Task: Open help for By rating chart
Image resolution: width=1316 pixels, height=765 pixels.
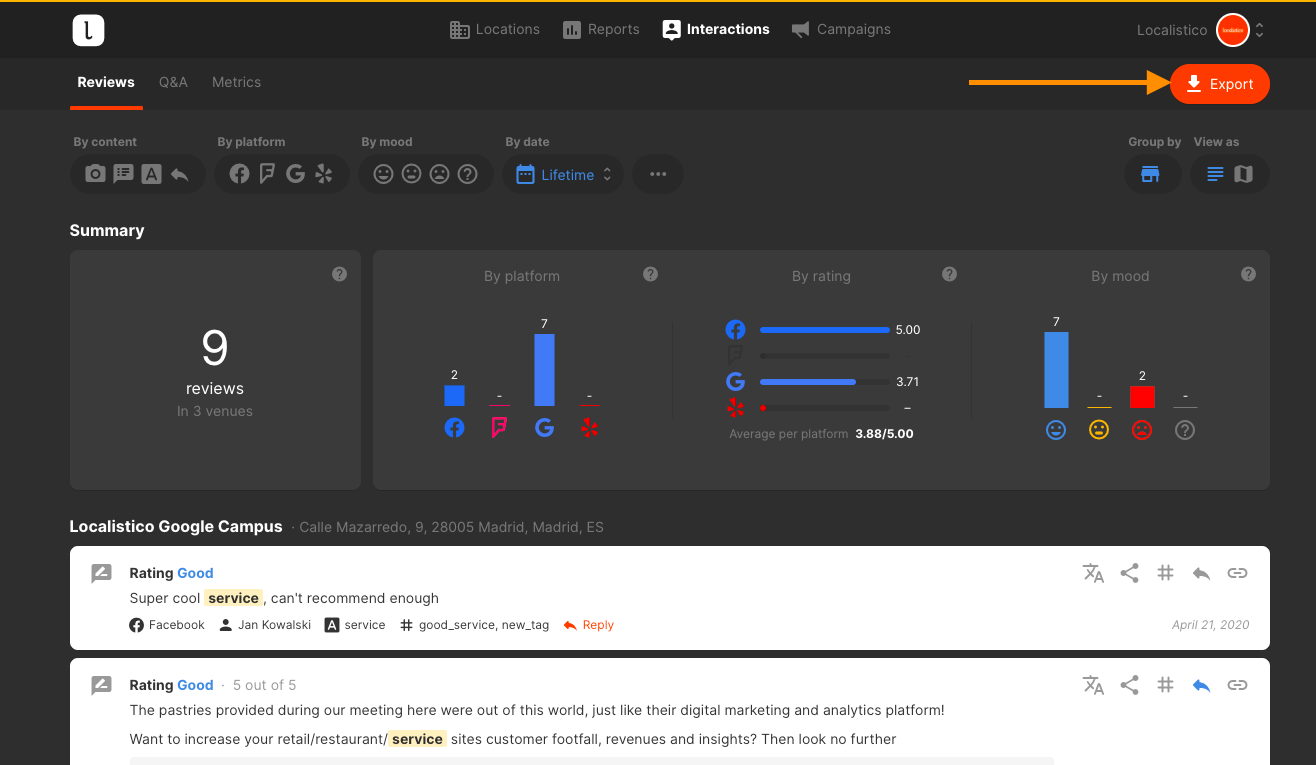Action: pos(950,274)
